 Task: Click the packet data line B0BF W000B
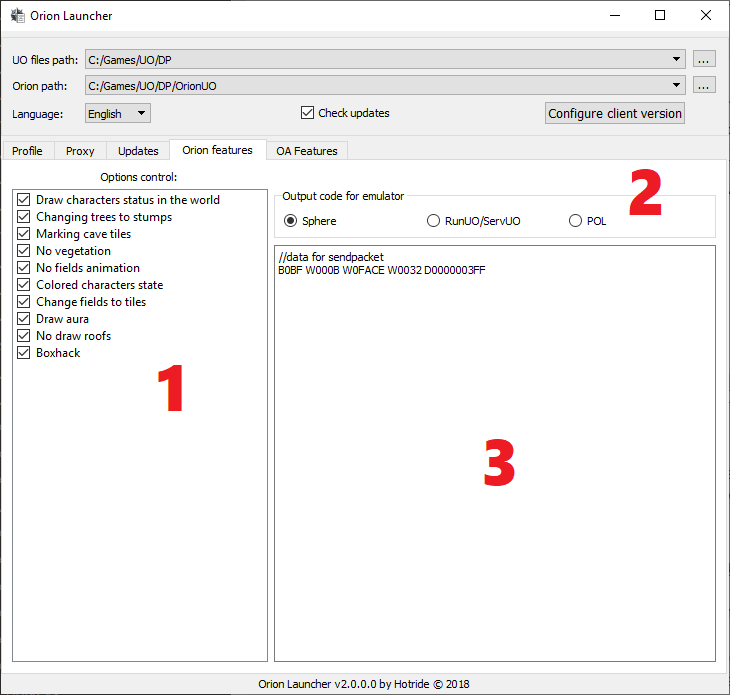(x=382, y=270)
